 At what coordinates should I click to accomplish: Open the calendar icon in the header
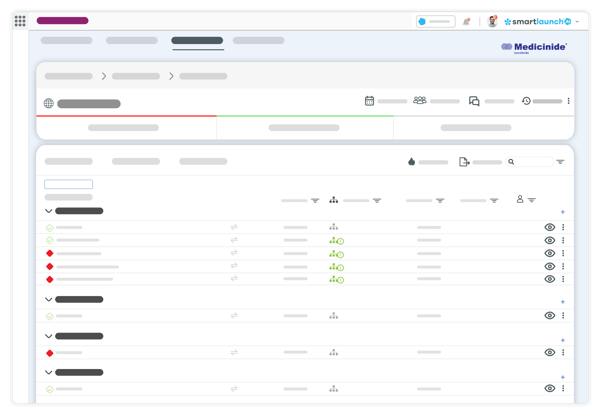point(369,101)
